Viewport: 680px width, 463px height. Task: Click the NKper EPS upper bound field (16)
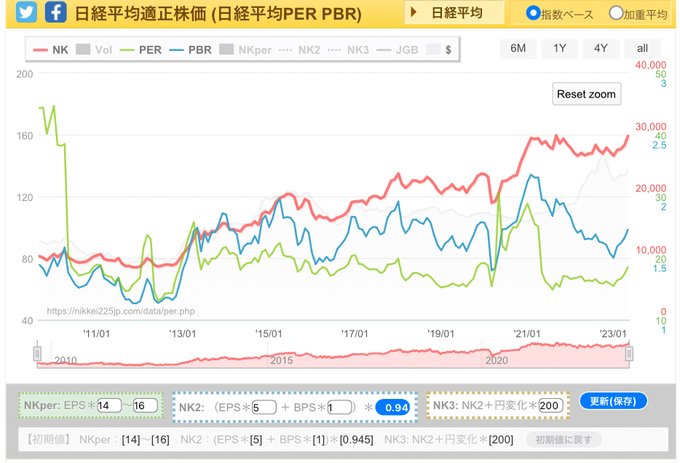145,406
